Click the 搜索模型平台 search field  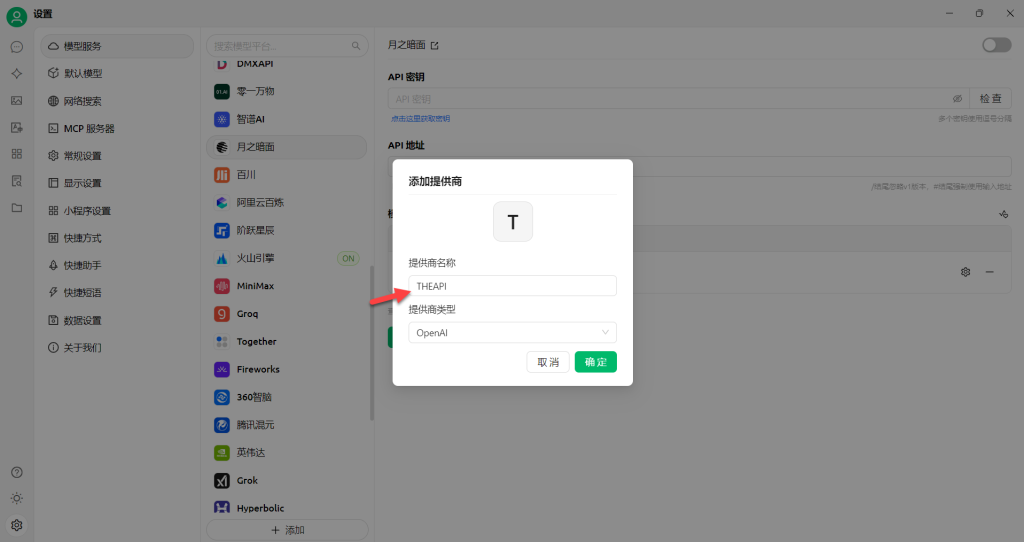click(x=287, y=46)
